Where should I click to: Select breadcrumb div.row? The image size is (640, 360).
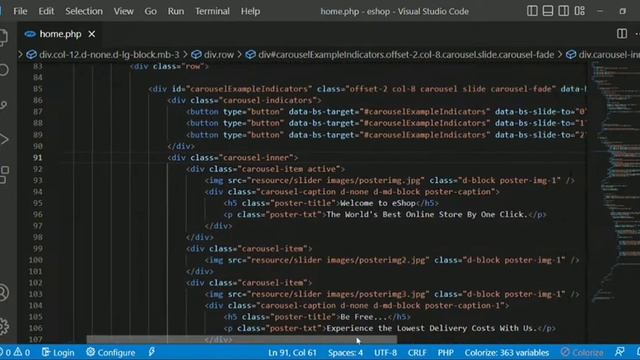(x=219, y=55)
